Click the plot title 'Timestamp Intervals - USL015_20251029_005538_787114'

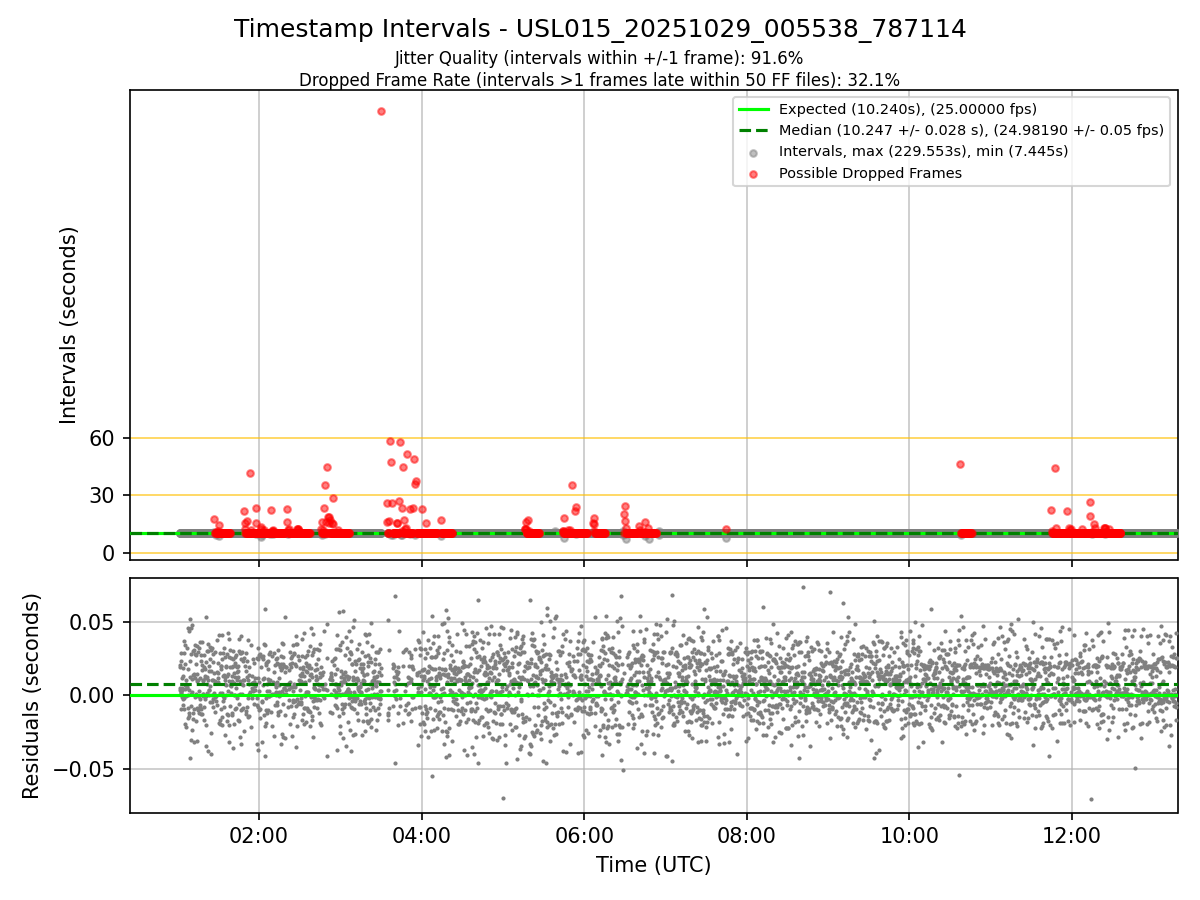coord(600,29)
